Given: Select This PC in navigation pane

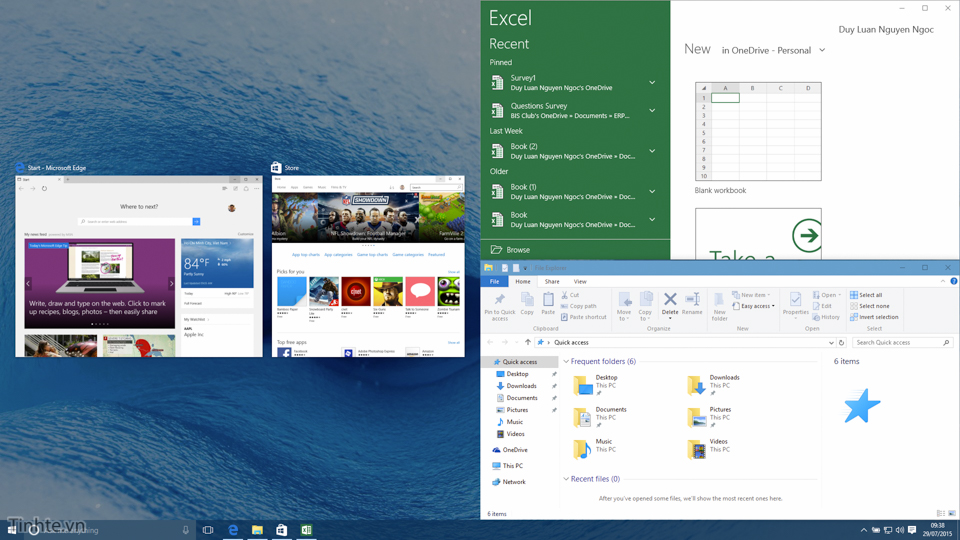Looking at the screenshot, I should pos(507,466).
